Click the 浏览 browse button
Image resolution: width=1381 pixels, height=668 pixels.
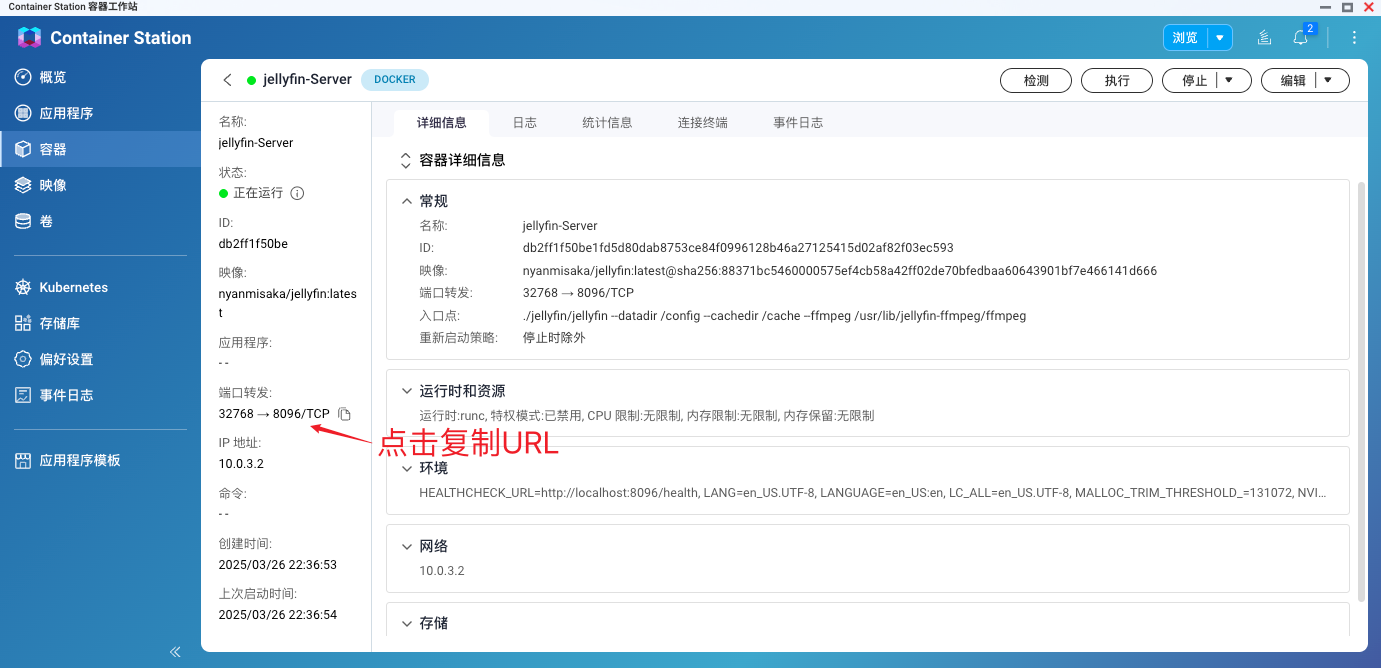click(1185, 38)
